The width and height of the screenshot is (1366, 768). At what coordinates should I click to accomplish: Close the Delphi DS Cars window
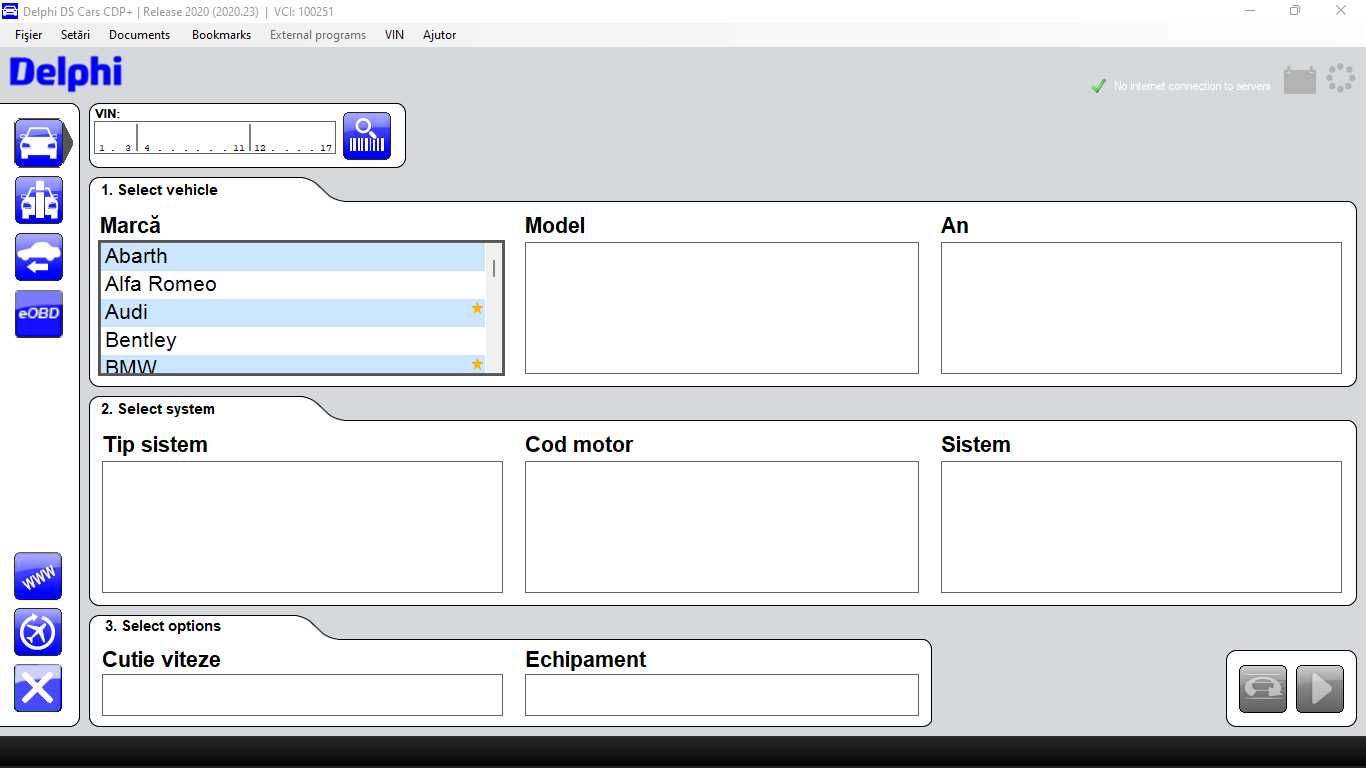[1341, 11]
